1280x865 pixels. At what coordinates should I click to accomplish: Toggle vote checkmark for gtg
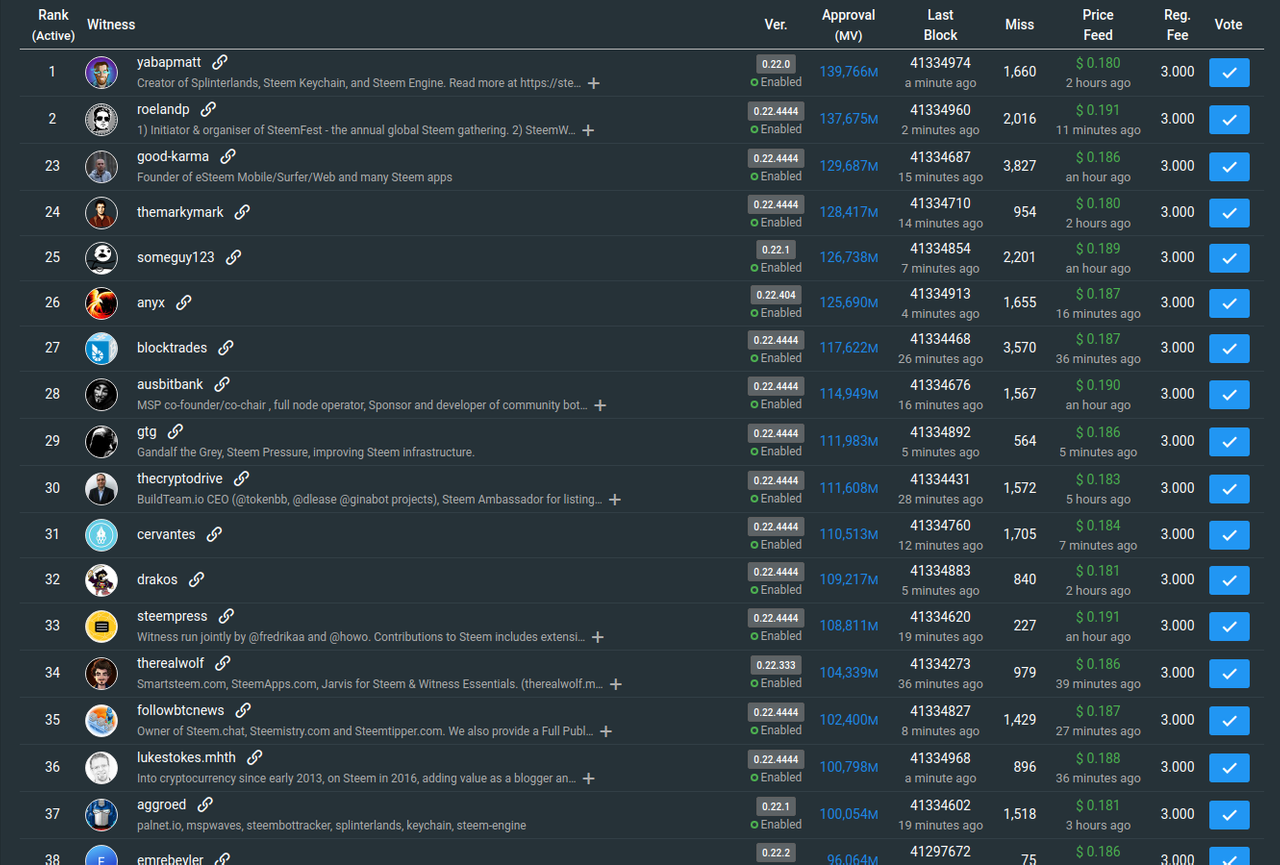coord(1229,441)
